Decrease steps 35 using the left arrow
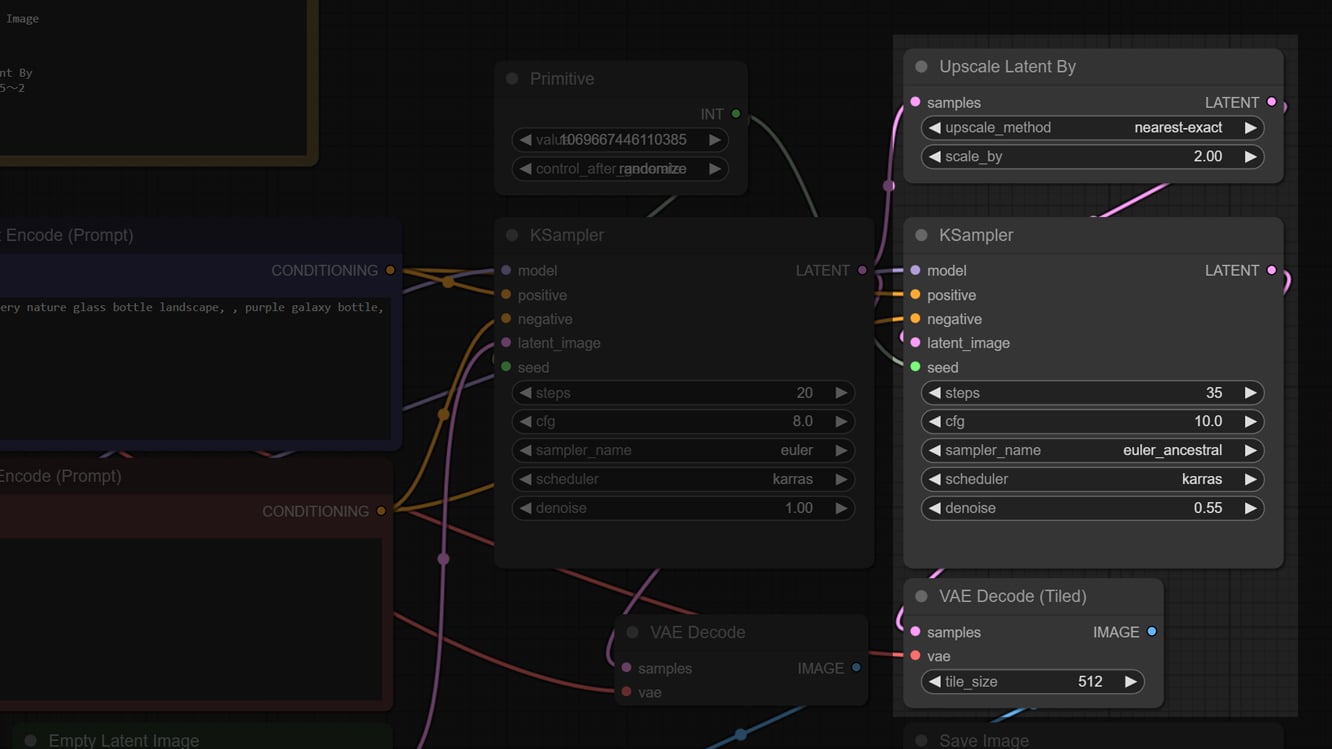The width and height of the screenshot is (1332, 749). [x=935, y=393]
